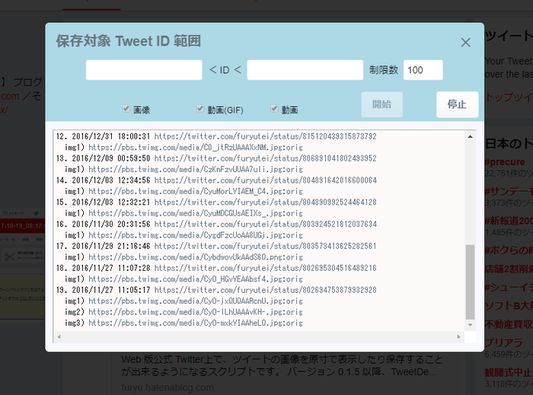Toggle the 画像 checkbox
The width and height of the screenshot is (533, 395).
(126, 109)
